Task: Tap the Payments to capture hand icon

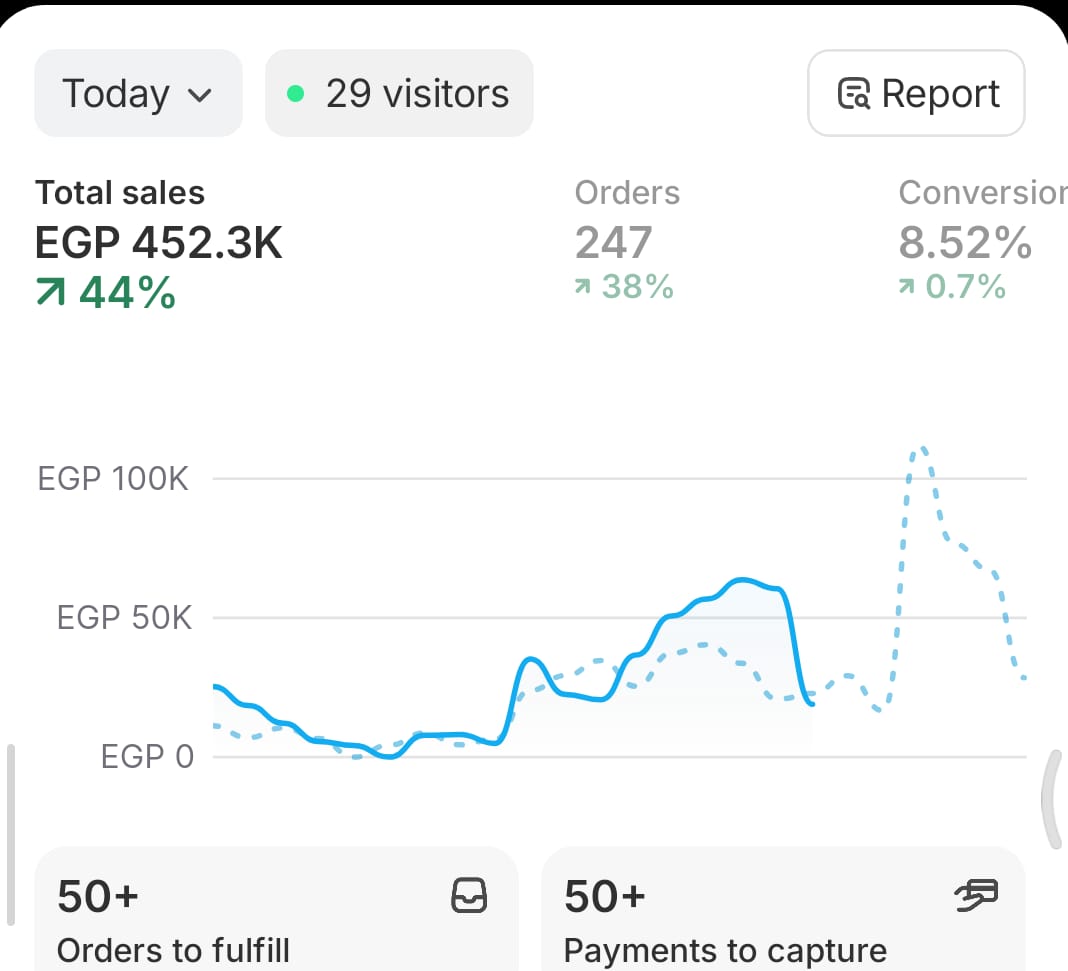Action: click(x=976, y=896)
